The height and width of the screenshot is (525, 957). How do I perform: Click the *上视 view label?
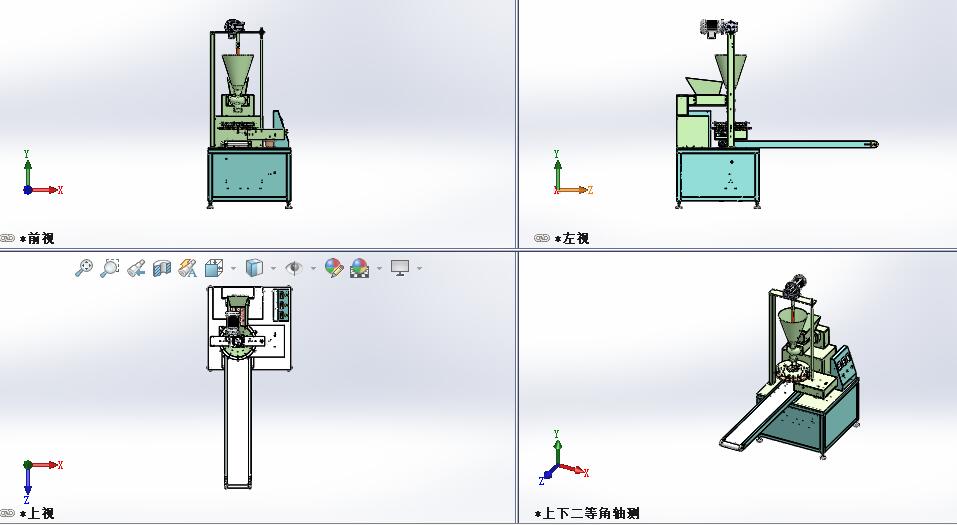click(x=37, y=513)
